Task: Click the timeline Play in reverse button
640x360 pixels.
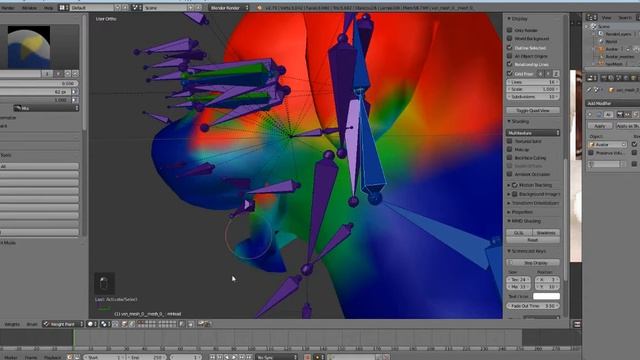Action: point(227,357)
